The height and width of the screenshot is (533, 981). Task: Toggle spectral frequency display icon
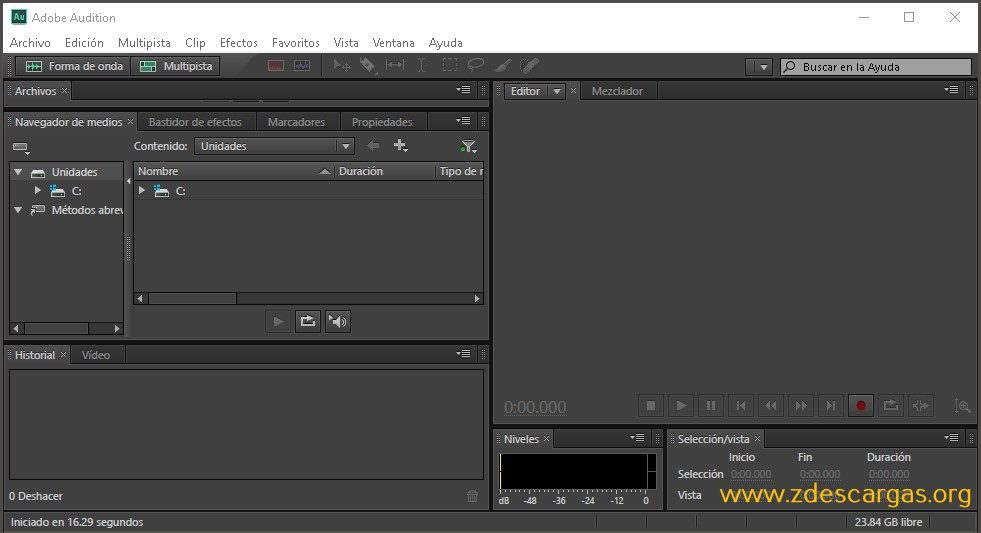[276, 66]
